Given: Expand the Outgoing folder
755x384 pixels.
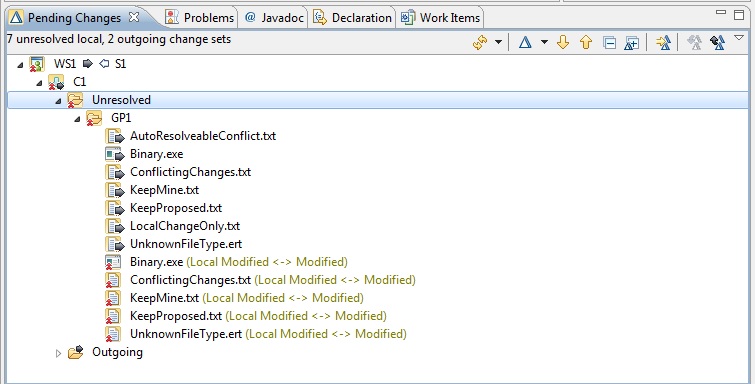Looking at the screenshot, I should [x=58, y=353].
